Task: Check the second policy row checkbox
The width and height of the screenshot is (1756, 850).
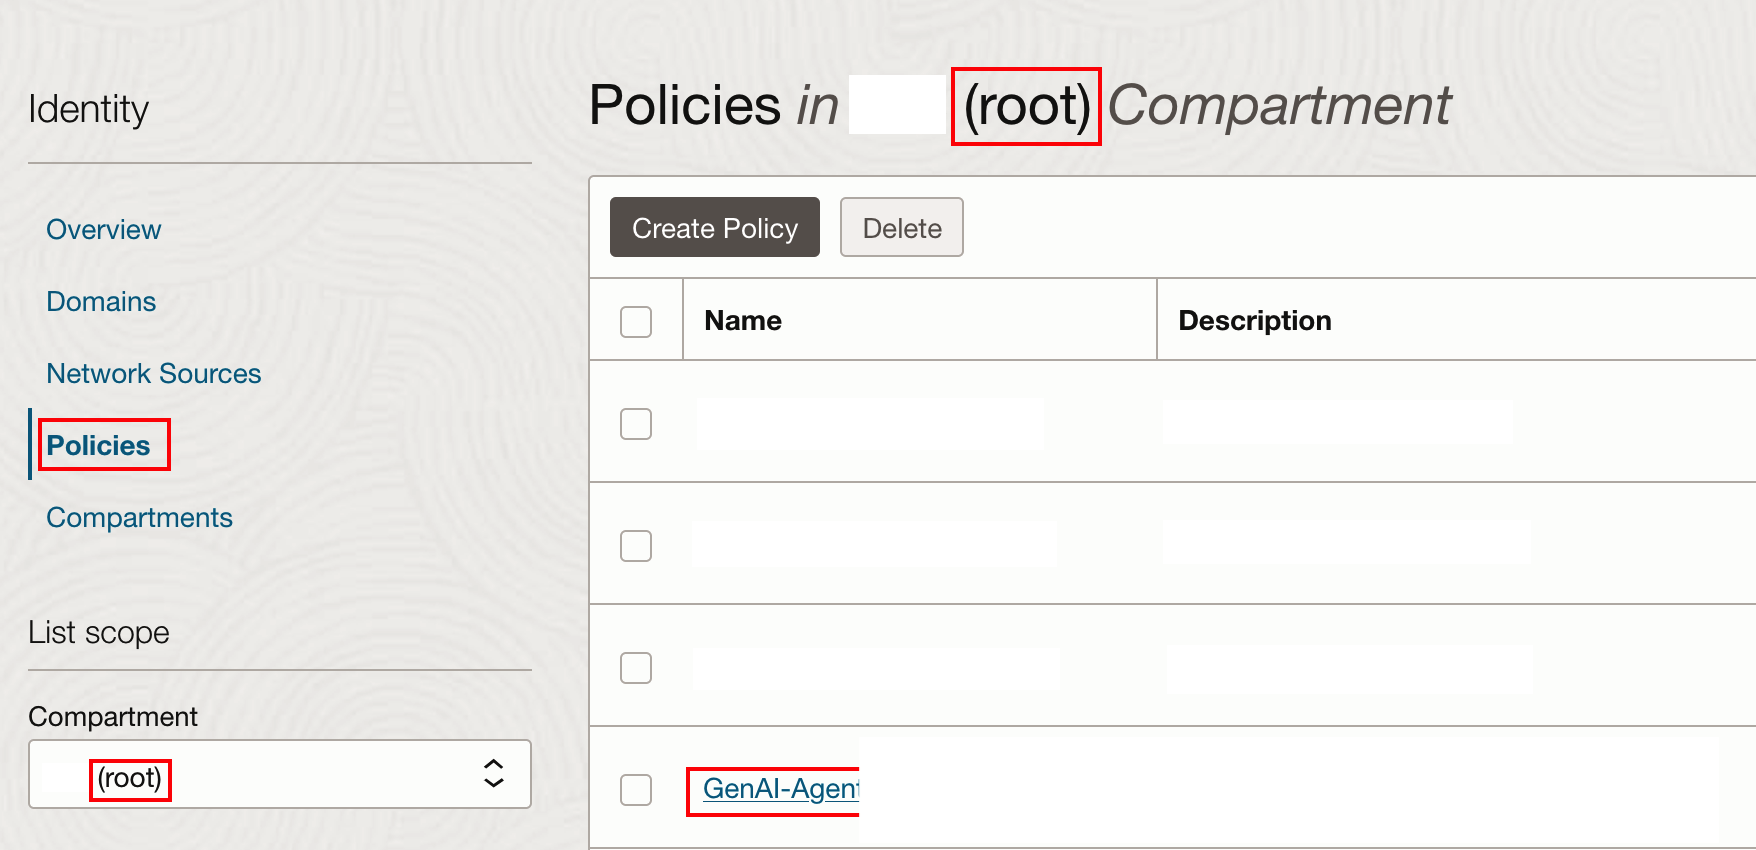Action: (x=636, y=546)
